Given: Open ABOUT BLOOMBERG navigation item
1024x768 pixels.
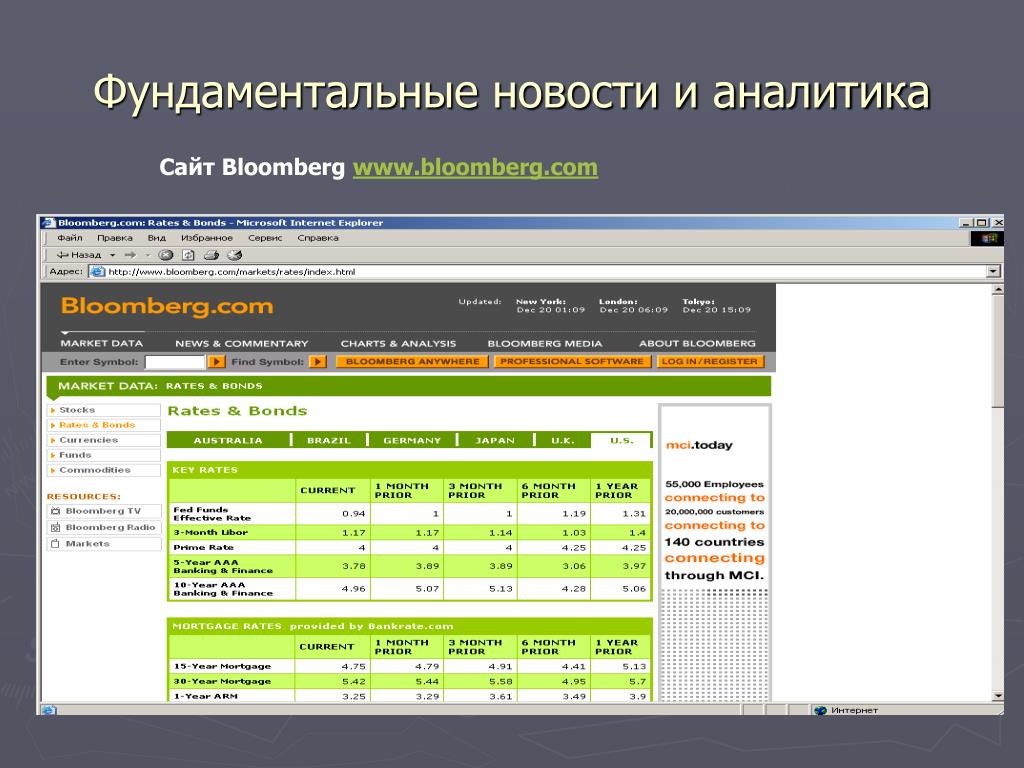Looking at the screenshot, I should pos(697,344).
